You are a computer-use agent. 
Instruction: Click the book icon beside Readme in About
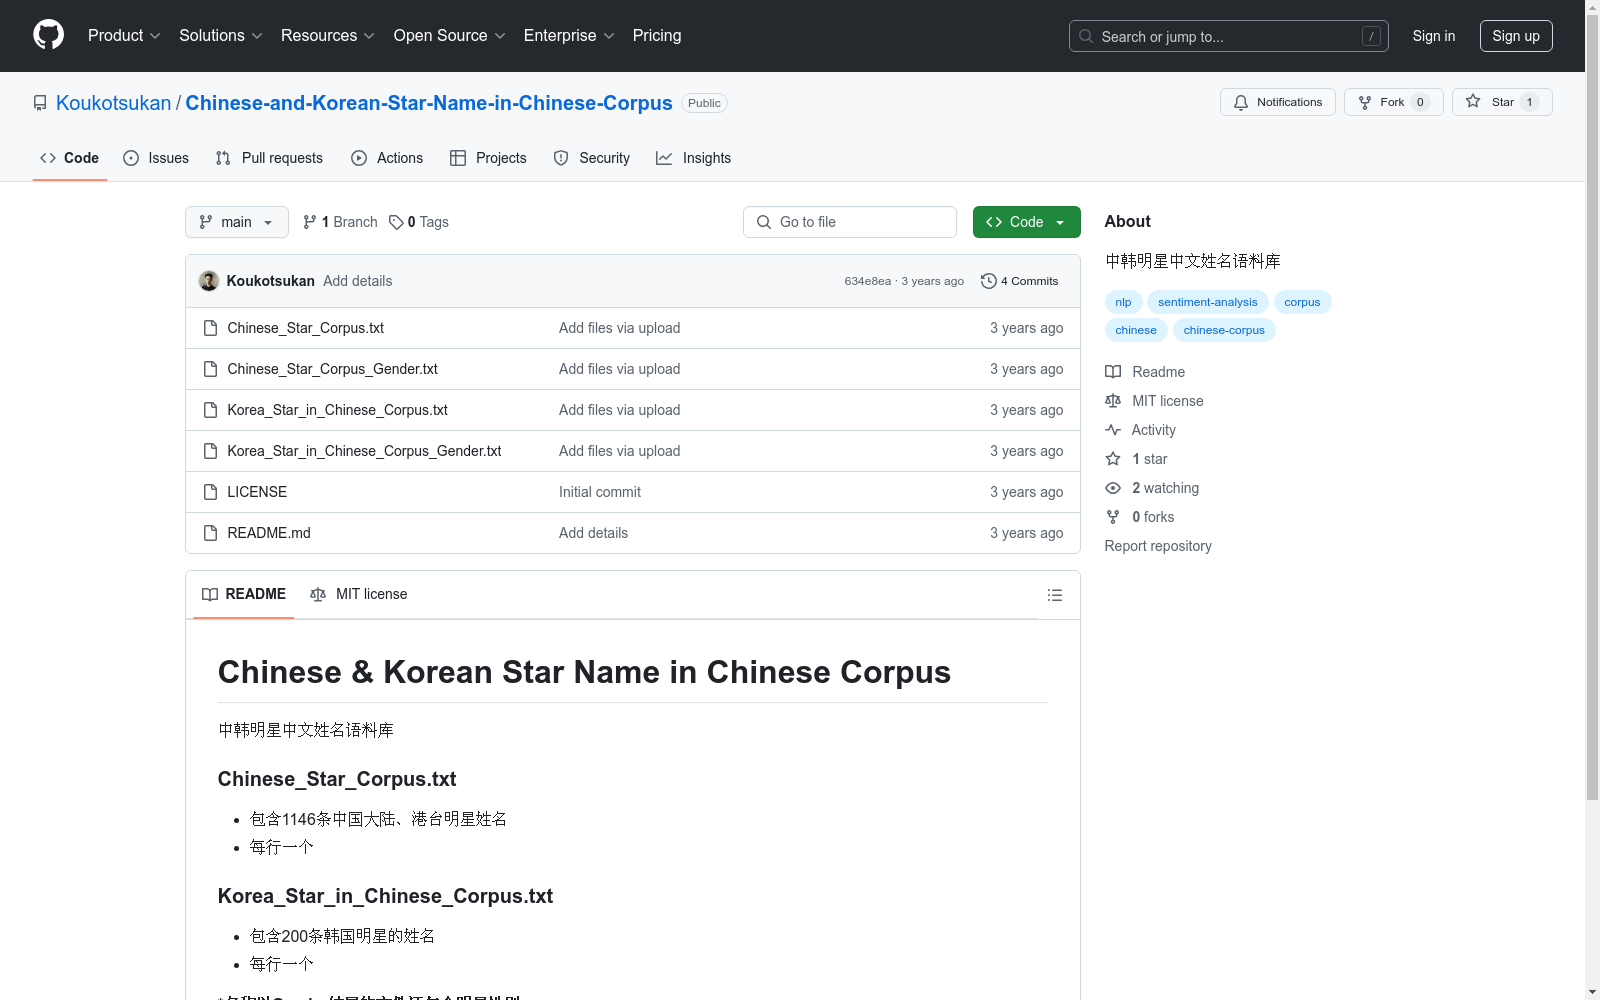click(1113, 372)
